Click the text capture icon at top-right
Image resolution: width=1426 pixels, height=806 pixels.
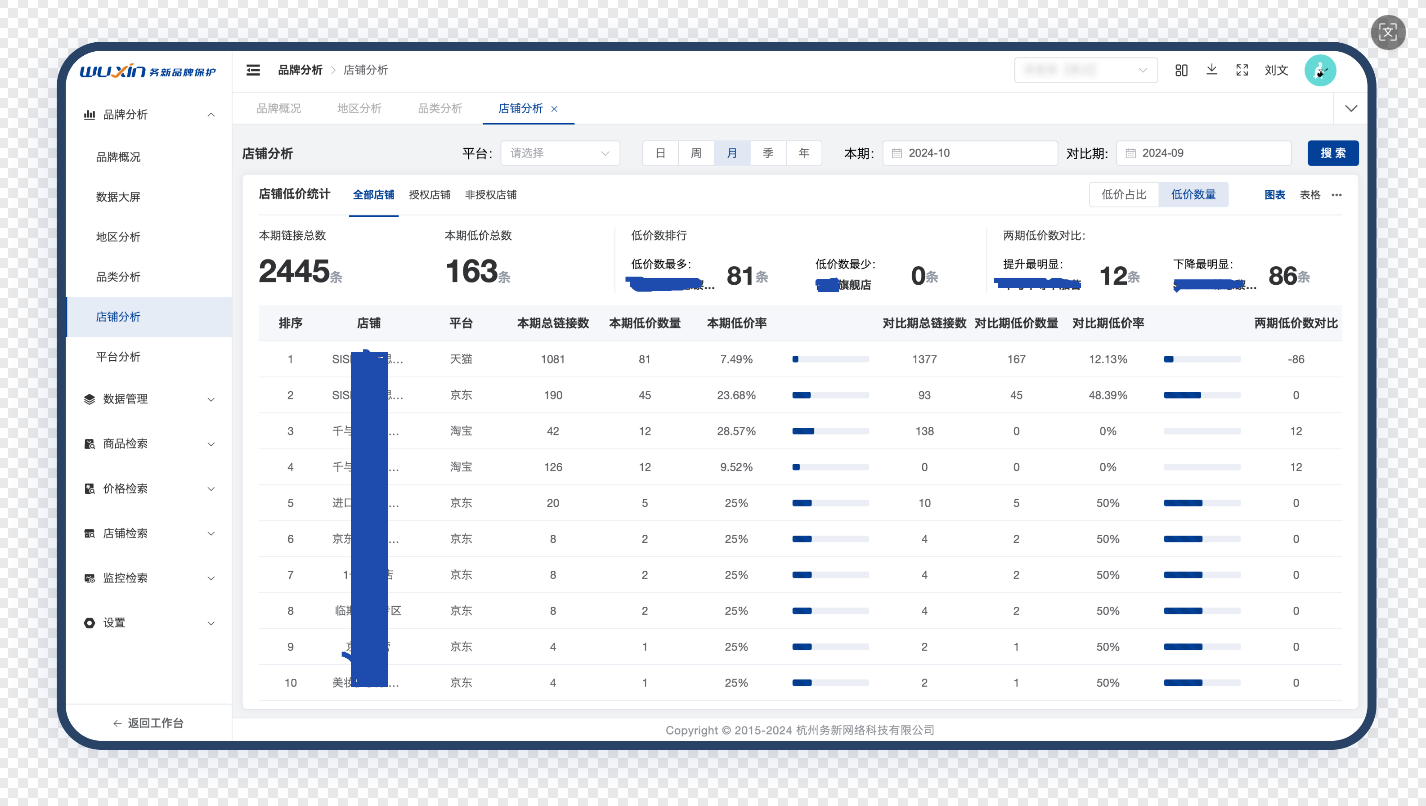pos(1387,32)
